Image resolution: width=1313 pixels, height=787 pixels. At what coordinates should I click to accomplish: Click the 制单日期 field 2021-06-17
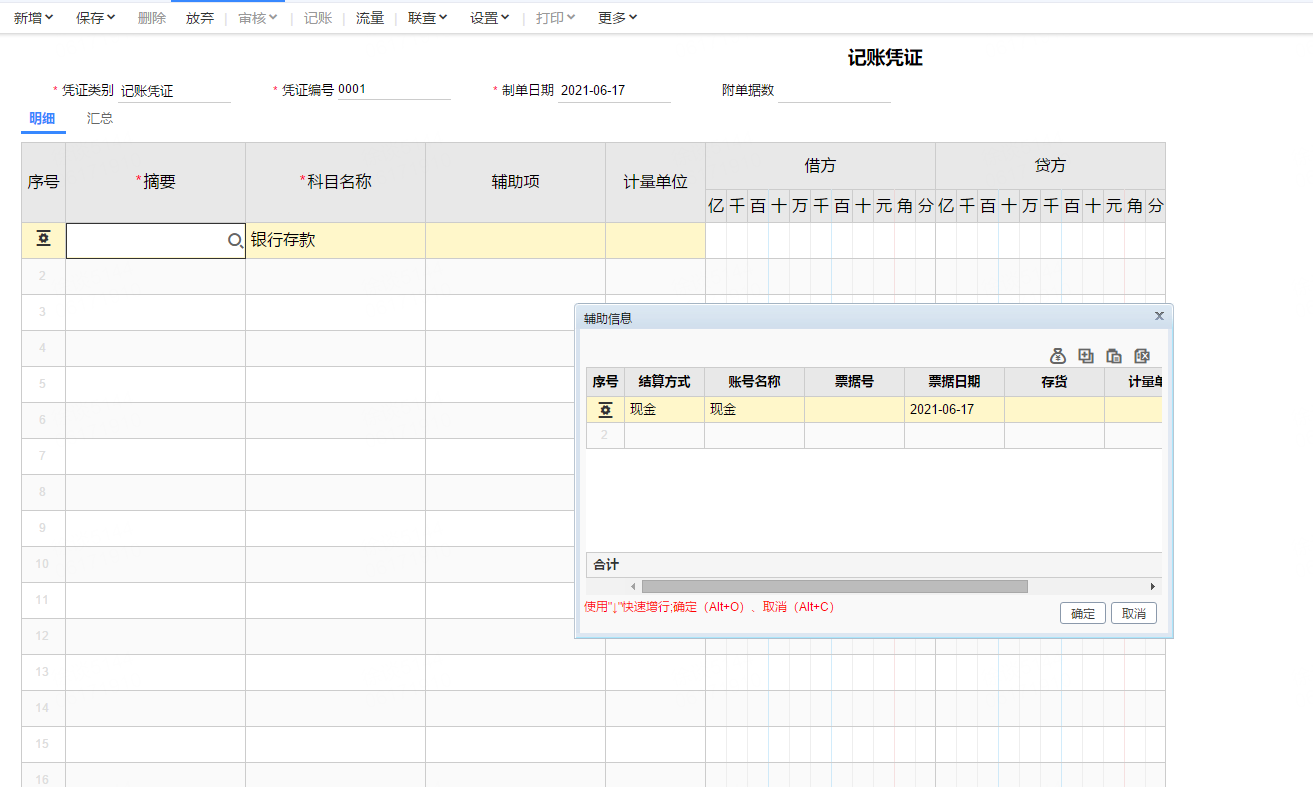tap(614, 91)
